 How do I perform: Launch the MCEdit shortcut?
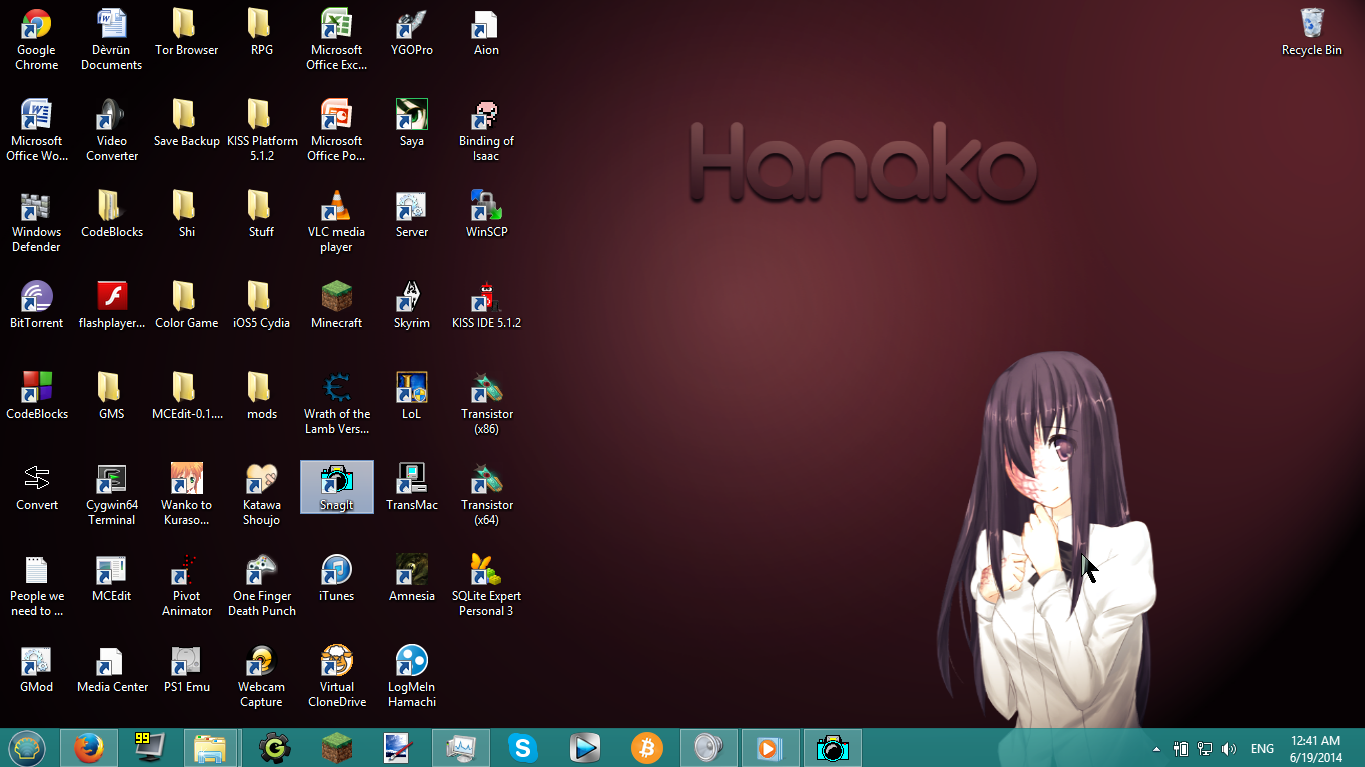[112, 579]
